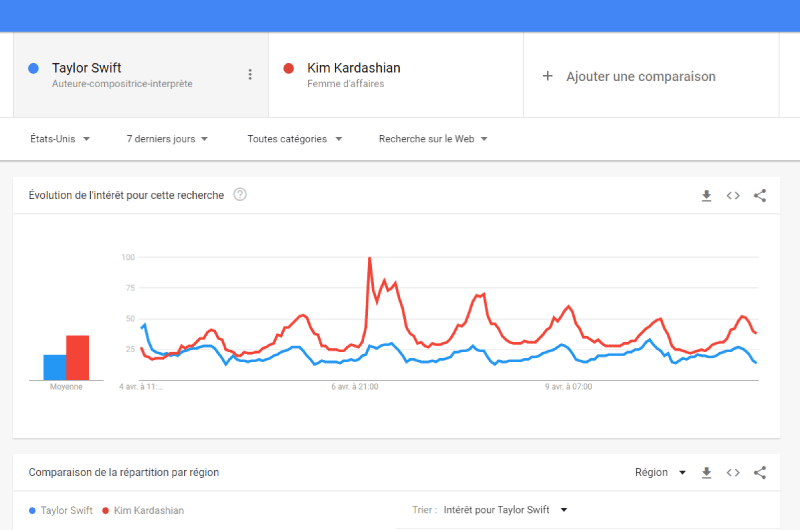Viewport: 800px width, 530px height.
Task: Open embed code for regional comparison
Action: point(733,473)
